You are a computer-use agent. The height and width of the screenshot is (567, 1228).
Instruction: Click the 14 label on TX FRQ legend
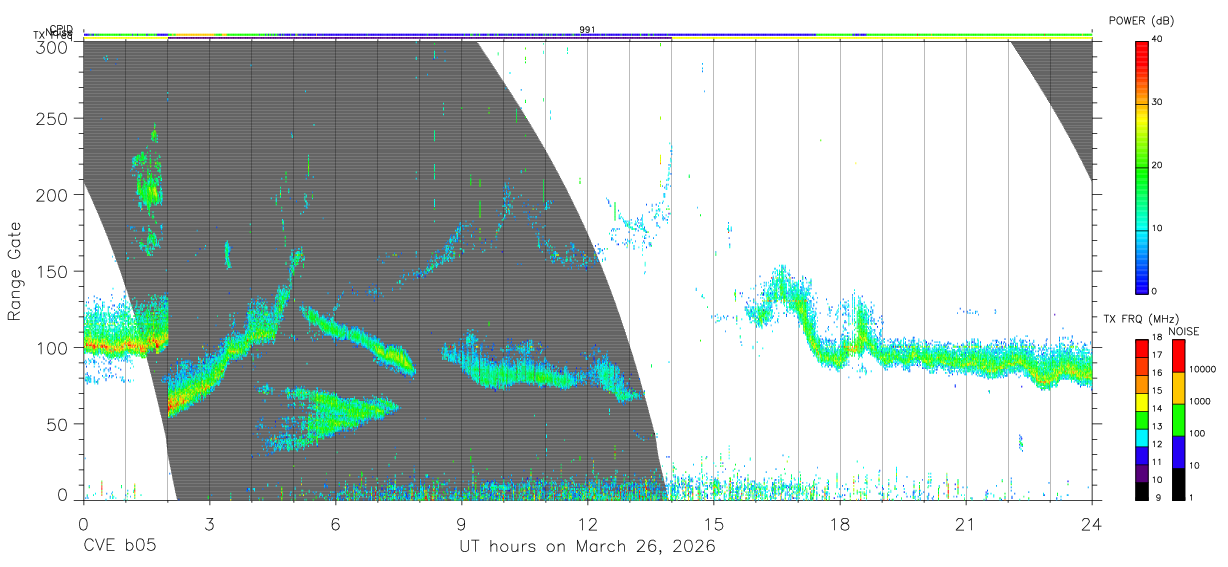1156,409
